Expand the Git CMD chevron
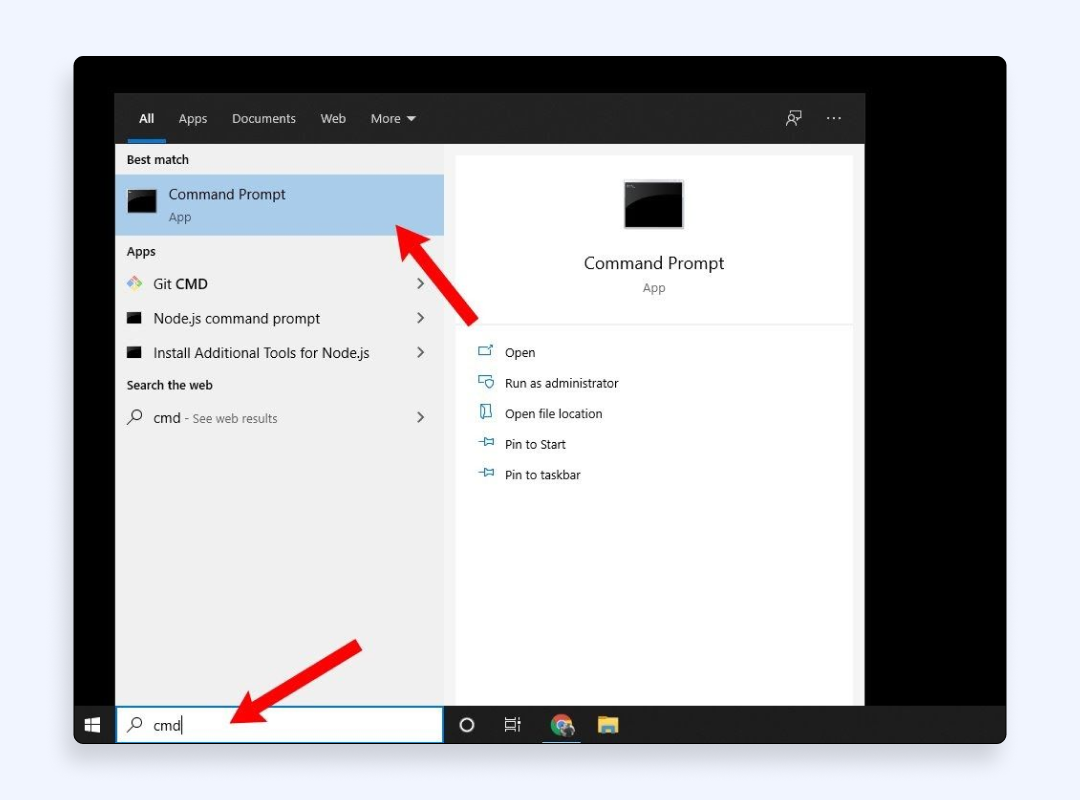1080x800 pixels. coord(420,283)
